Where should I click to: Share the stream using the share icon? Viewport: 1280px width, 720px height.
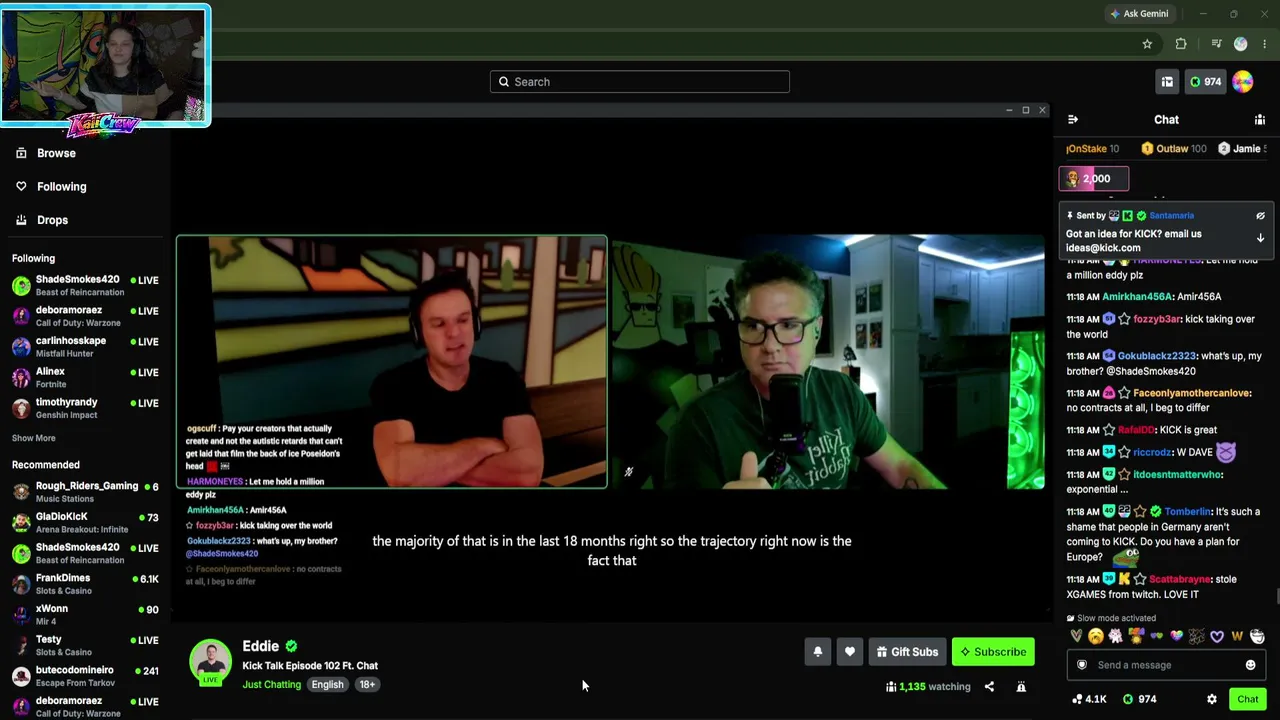[989, 687]
